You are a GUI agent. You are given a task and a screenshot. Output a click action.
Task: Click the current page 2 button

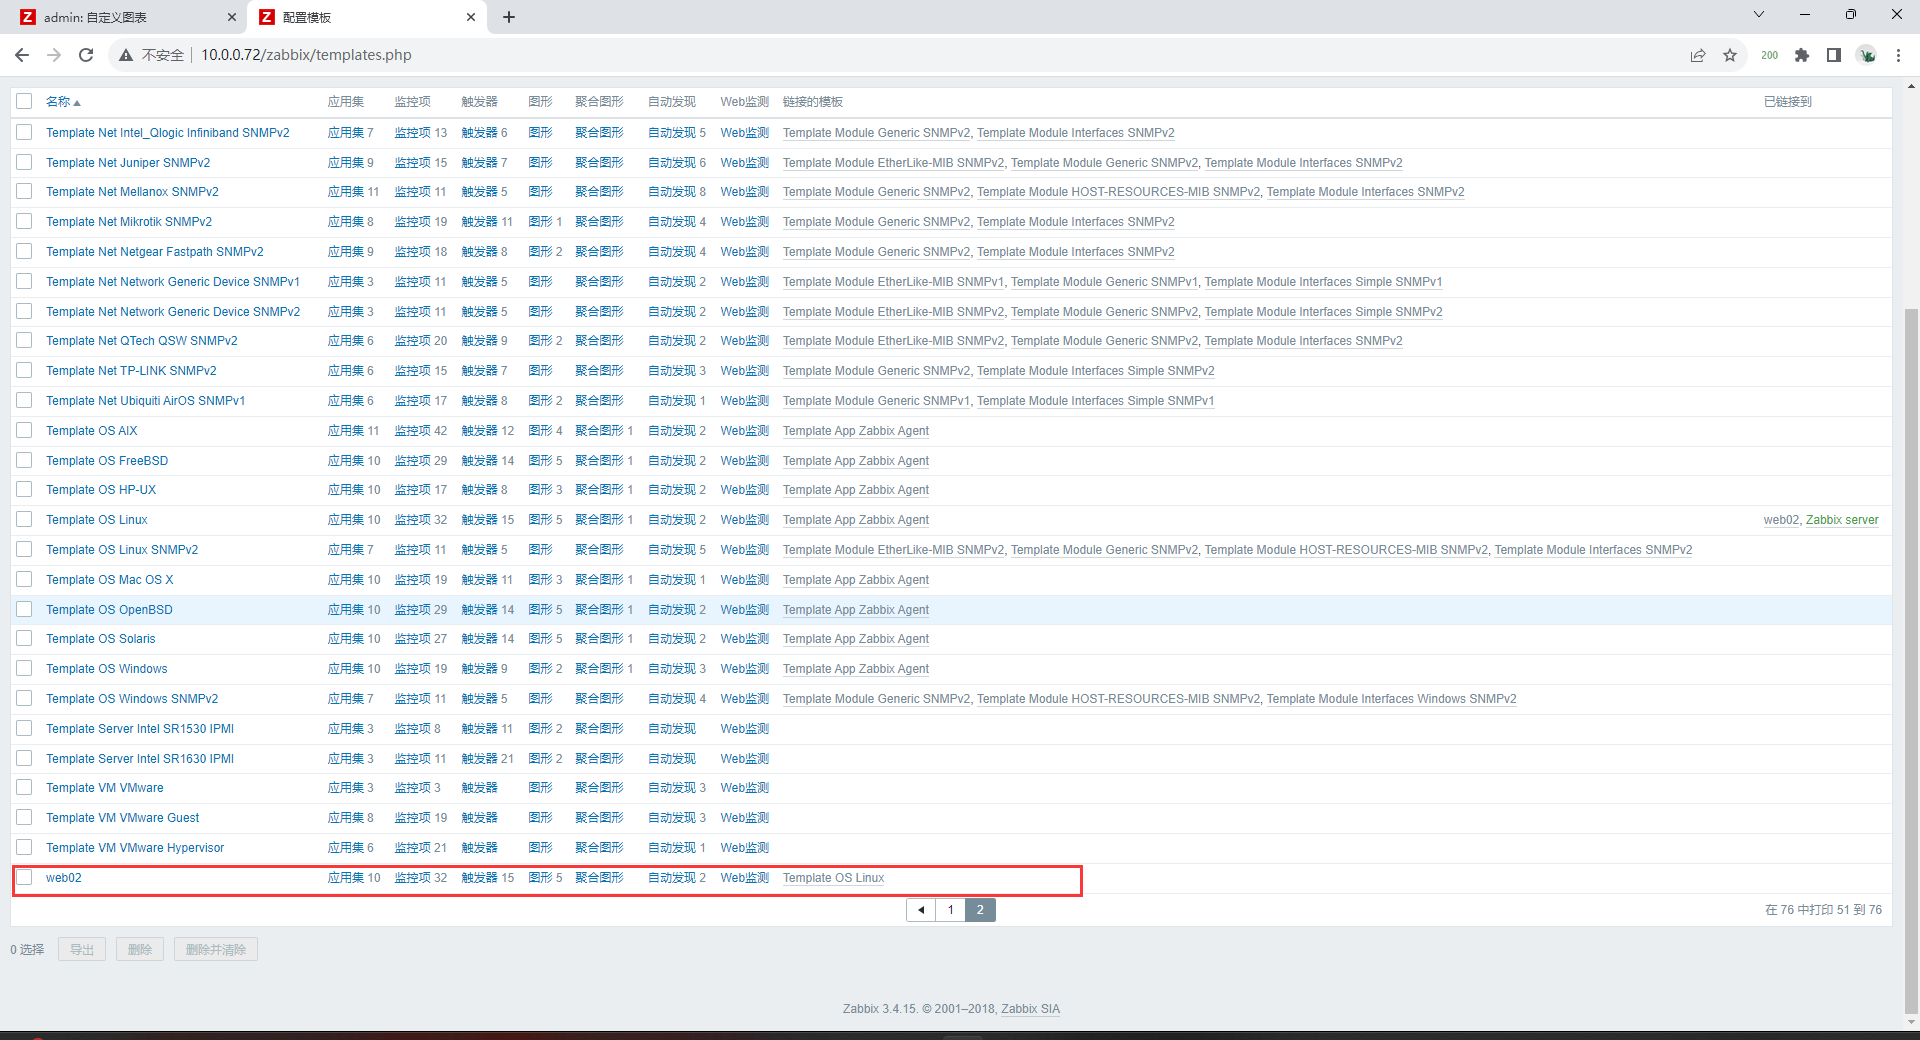tap(980, 910)
